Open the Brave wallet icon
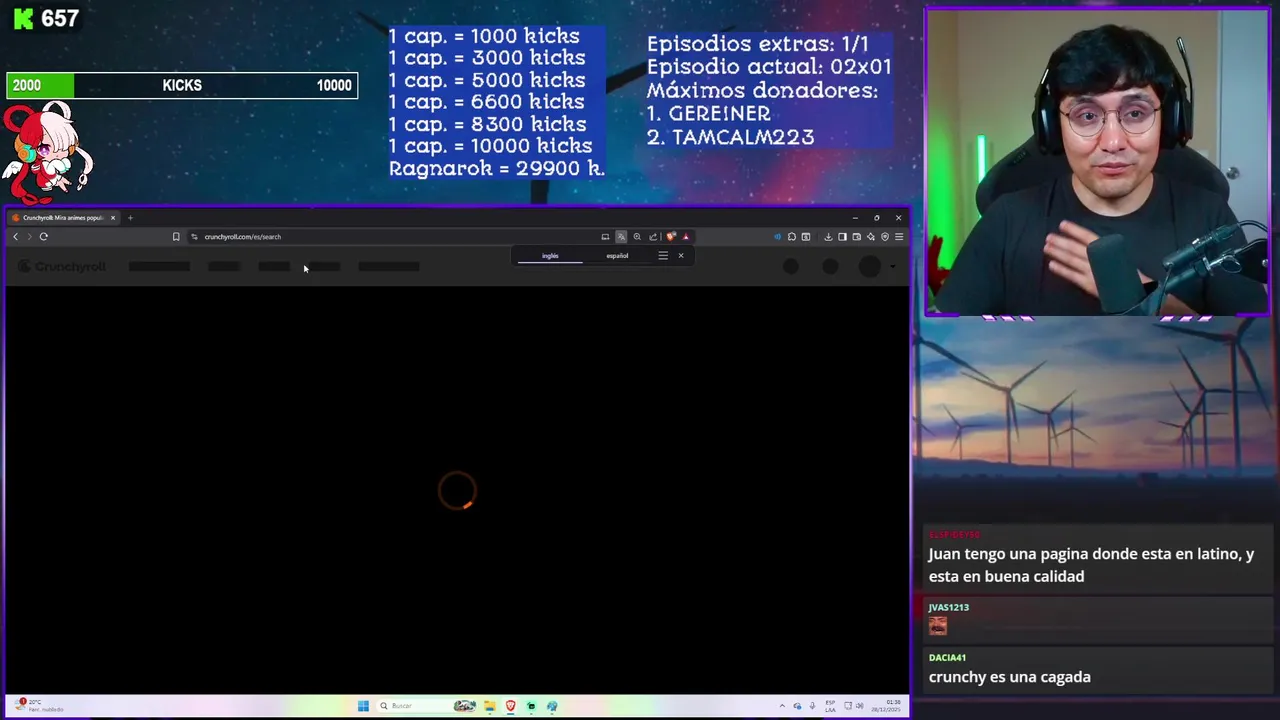 tap(857, 237)
